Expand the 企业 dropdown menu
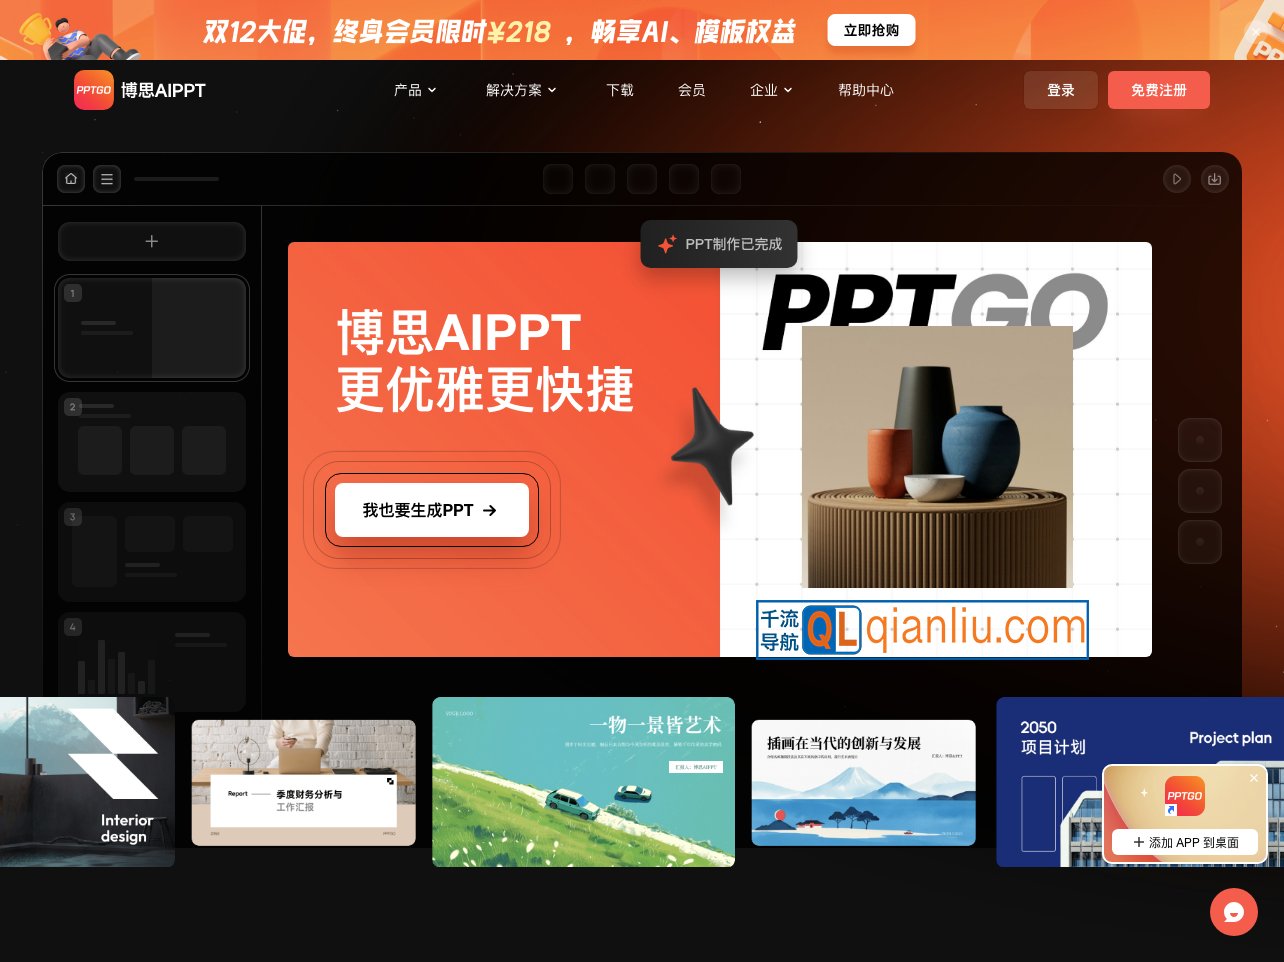1284x962 pixels. coord(771,90)
